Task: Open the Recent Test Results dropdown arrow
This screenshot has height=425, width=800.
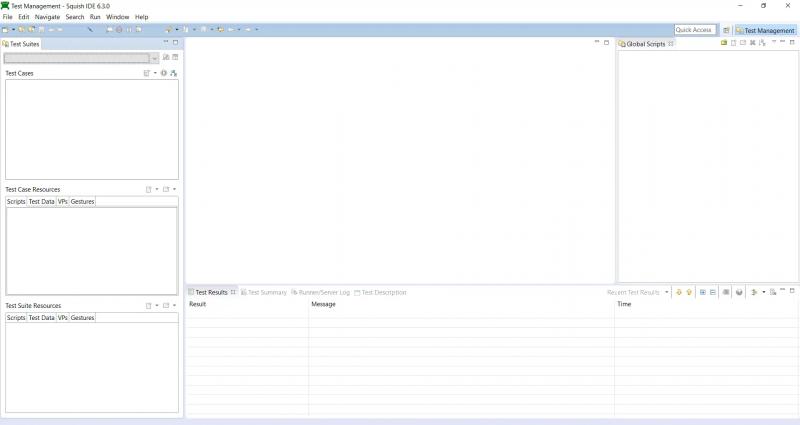Action: (x=667, y=292)
